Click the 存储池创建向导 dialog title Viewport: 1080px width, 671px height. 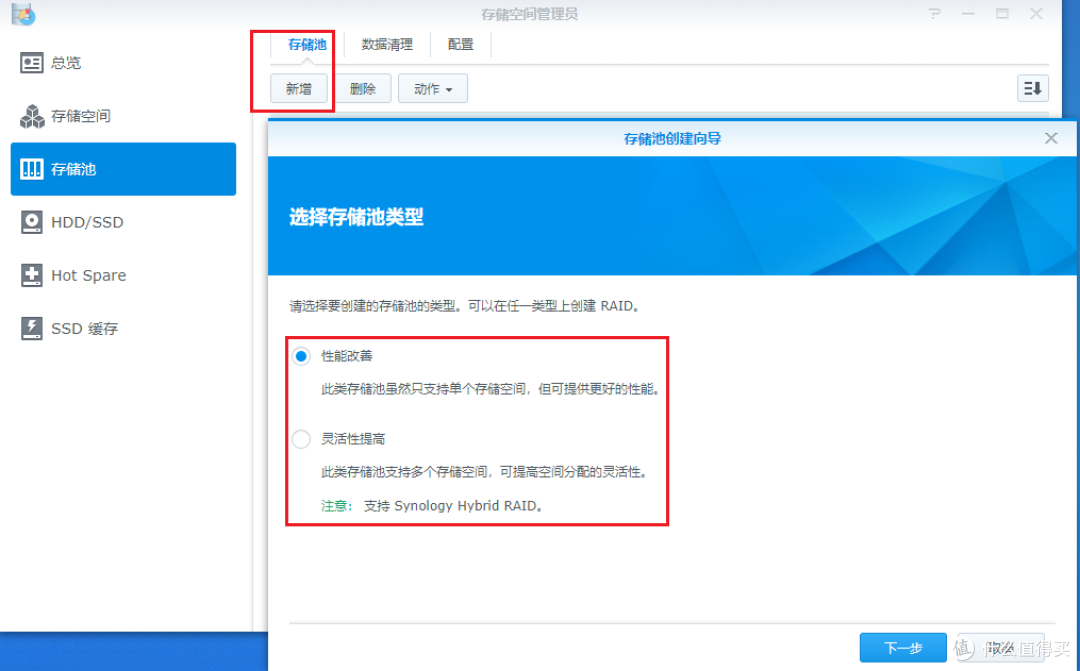click(x=672, y=138)
